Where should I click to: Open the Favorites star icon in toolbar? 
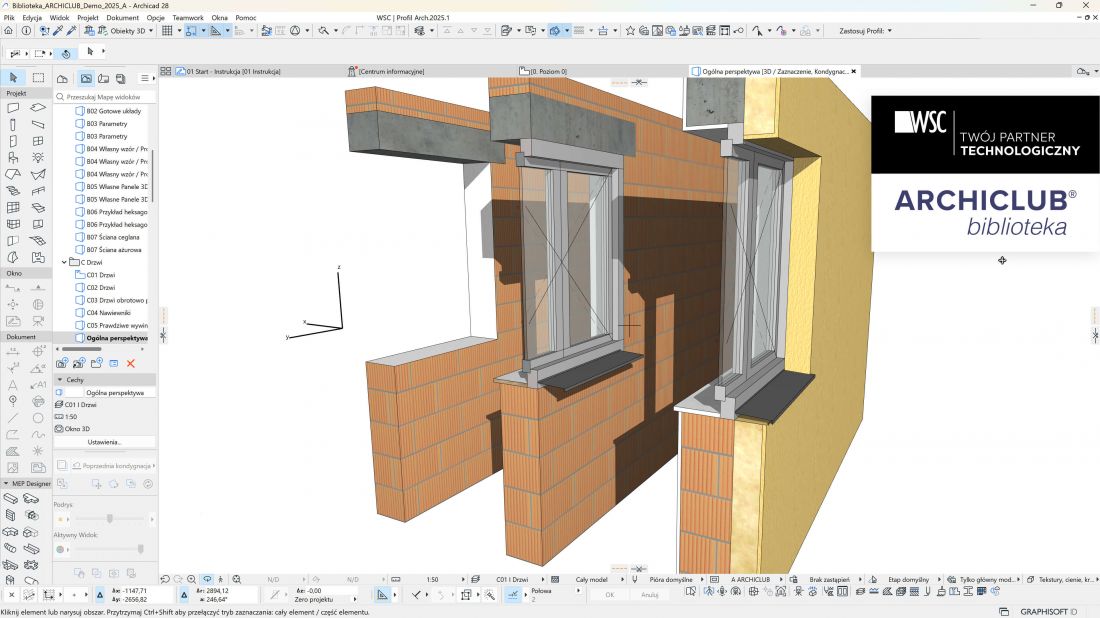(x=630, y=31)
